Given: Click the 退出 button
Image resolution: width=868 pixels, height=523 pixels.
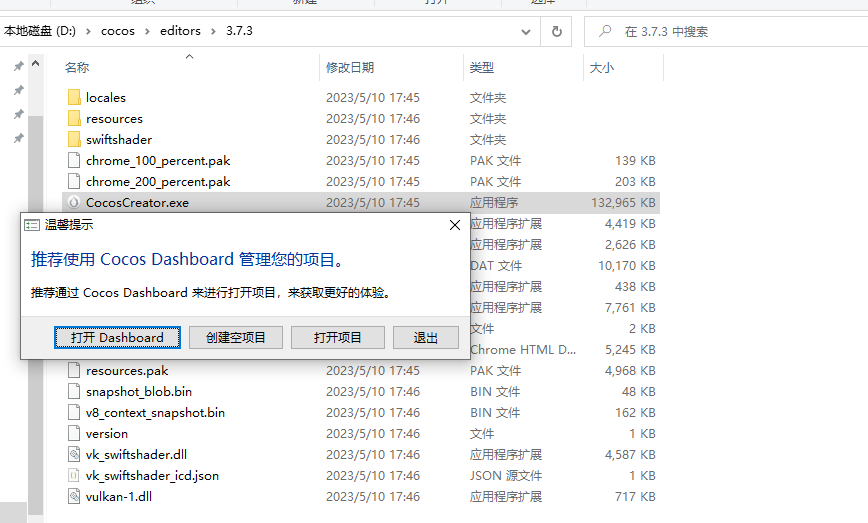Looking at the screenshot, I should (x=426, y=337).
